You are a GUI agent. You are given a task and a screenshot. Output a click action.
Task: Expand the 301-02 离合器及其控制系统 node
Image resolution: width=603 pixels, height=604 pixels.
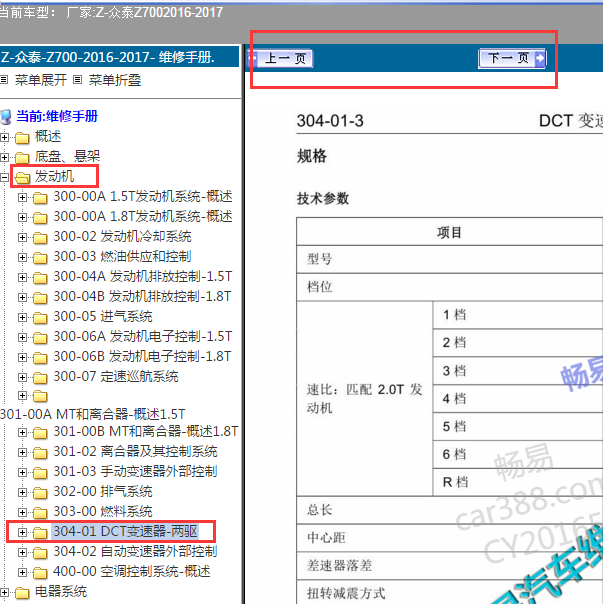click(22, 452)
